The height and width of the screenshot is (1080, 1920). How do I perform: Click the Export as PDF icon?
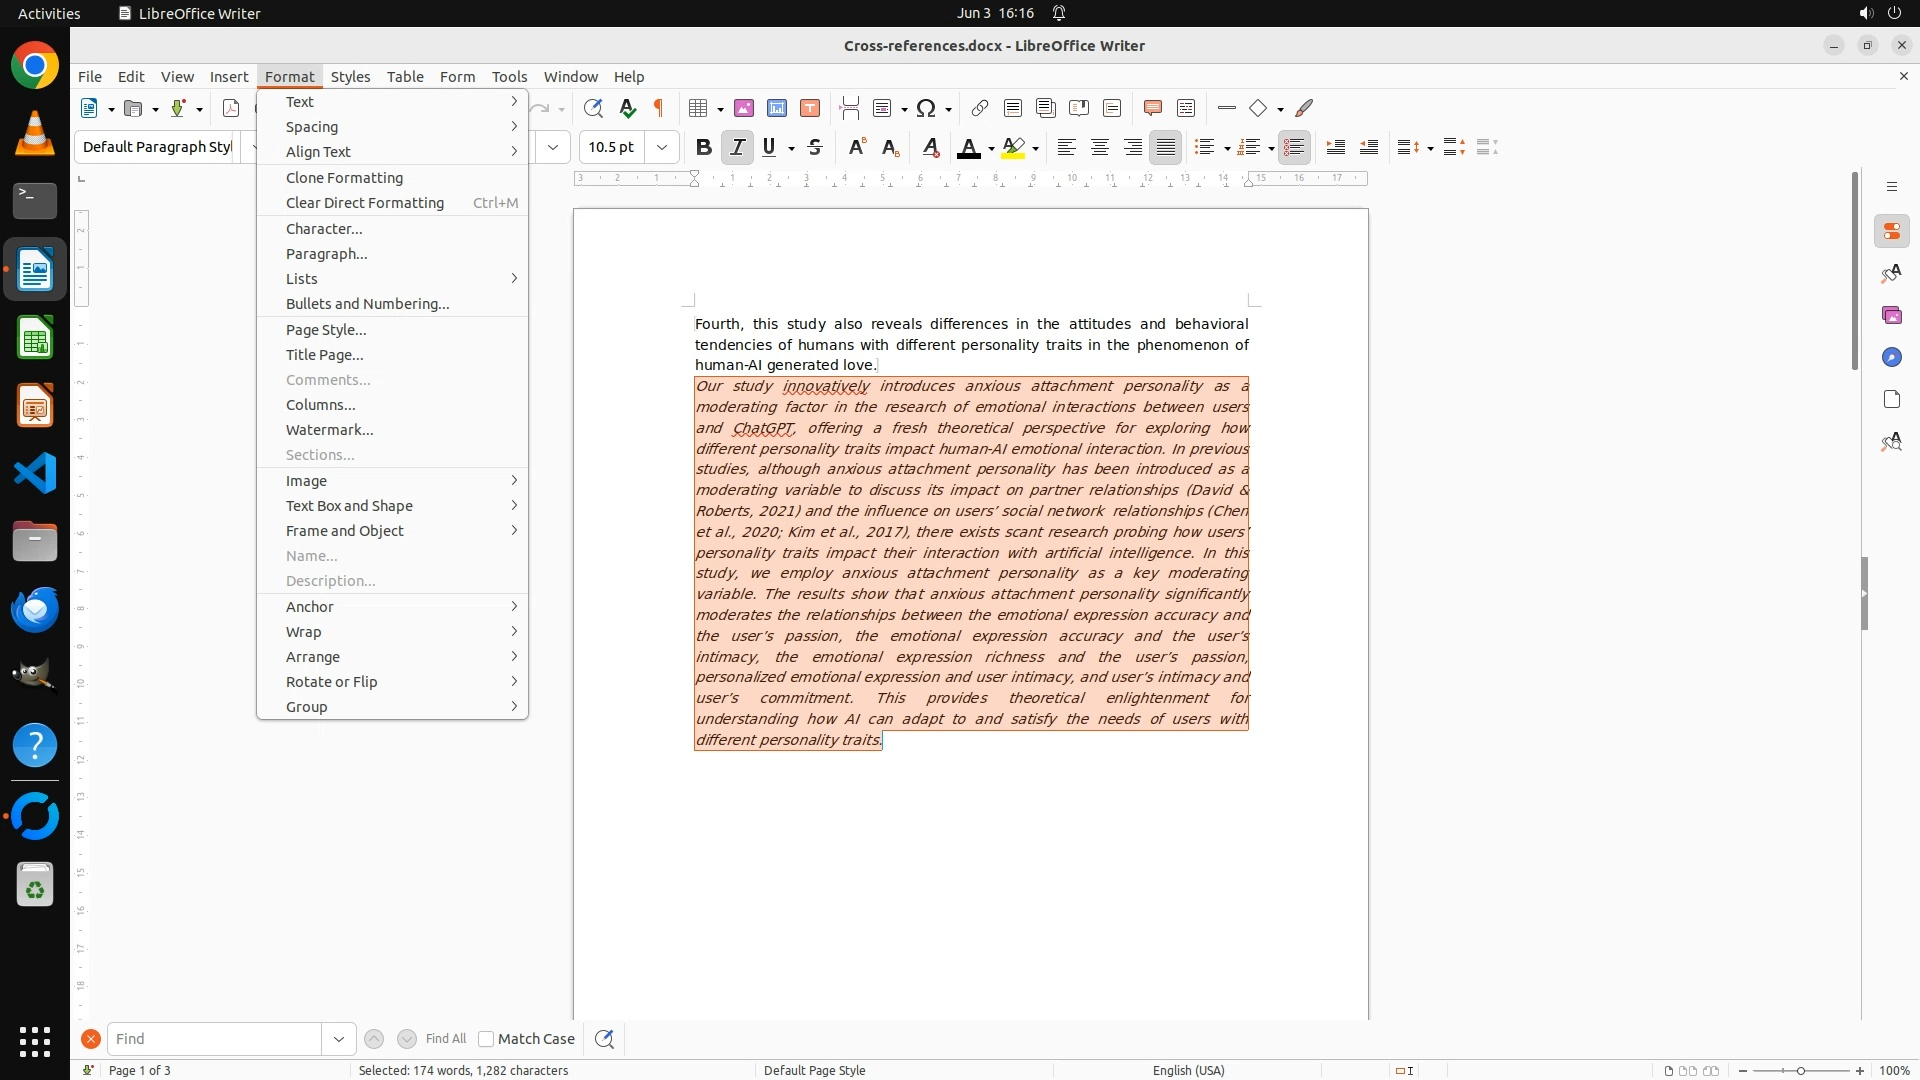pyautogui.click(x=231, y=108)
